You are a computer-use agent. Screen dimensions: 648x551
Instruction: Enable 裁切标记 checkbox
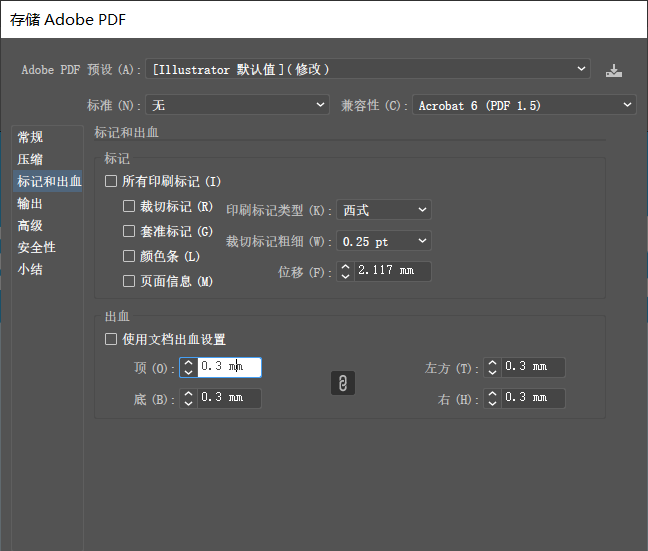click(129, 206)
